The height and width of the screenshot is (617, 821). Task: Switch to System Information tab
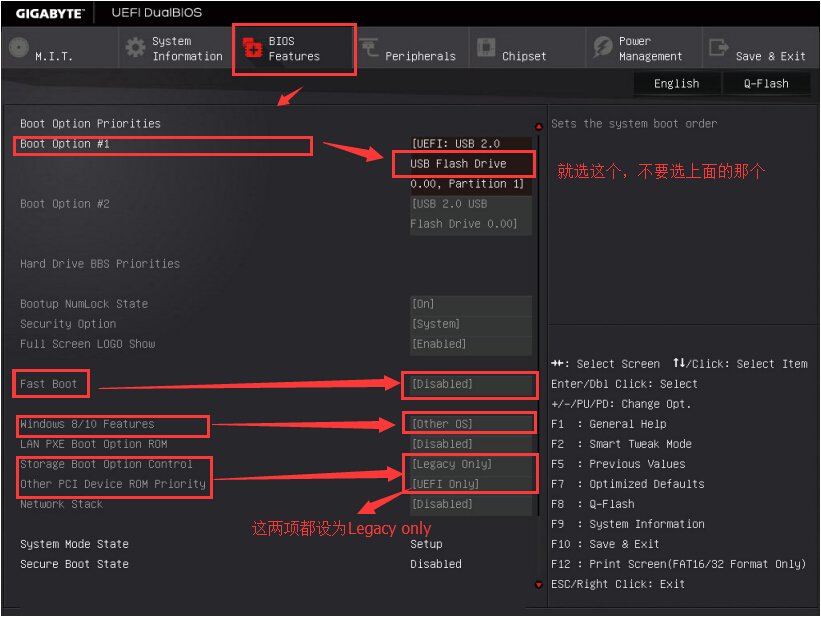[x=176, y=48]
